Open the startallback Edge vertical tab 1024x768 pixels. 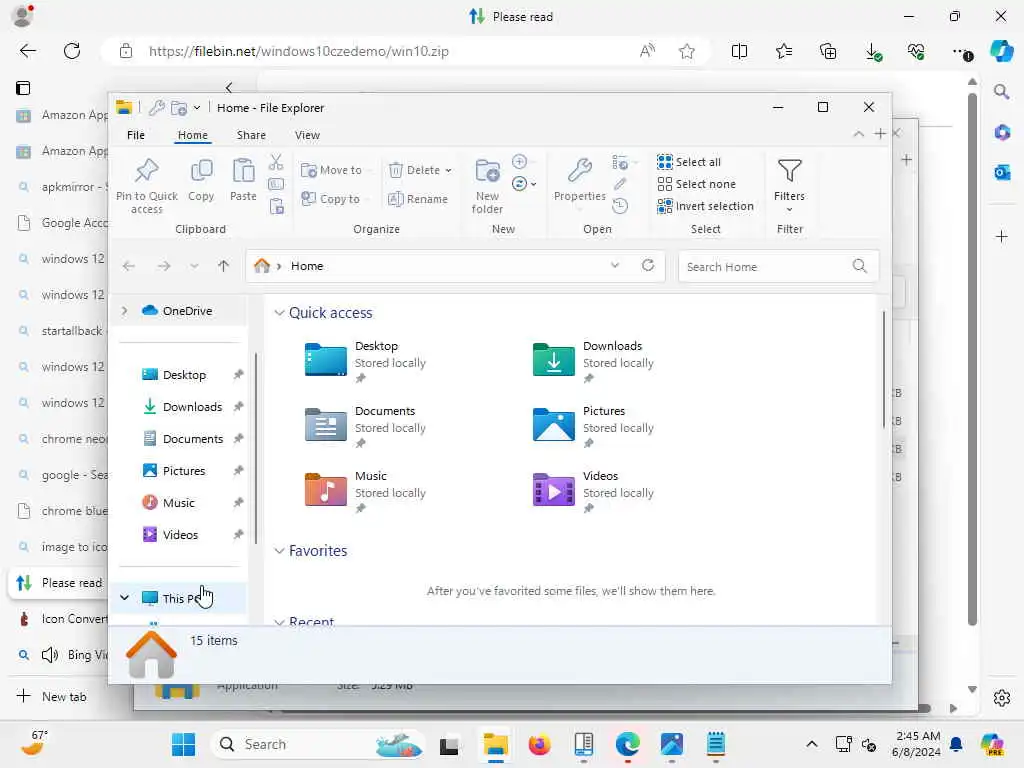click(x=60, y=330)
